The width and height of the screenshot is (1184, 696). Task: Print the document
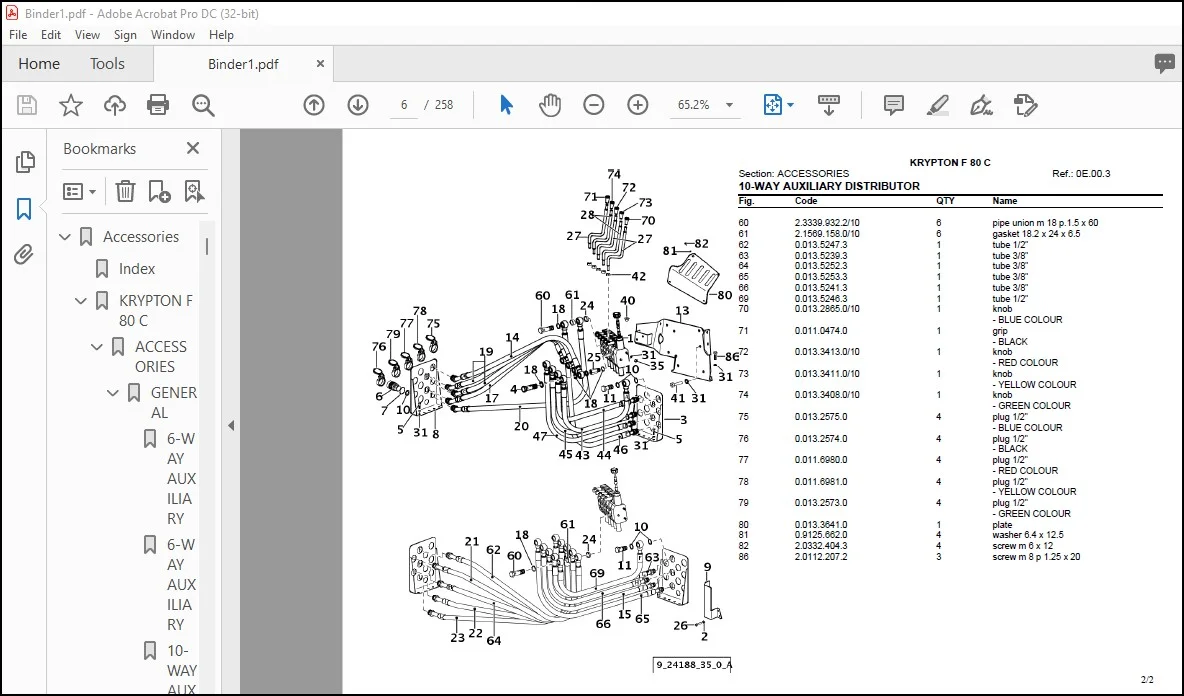tap(158, 105)
